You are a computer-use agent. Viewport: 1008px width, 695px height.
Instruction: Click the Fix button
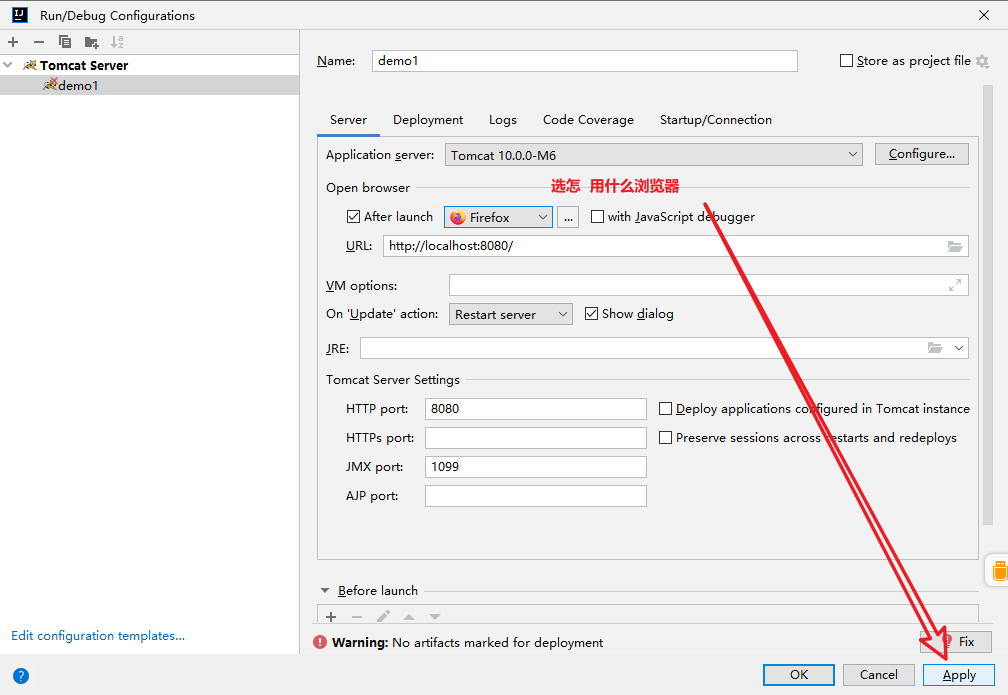tap(956, 642)
